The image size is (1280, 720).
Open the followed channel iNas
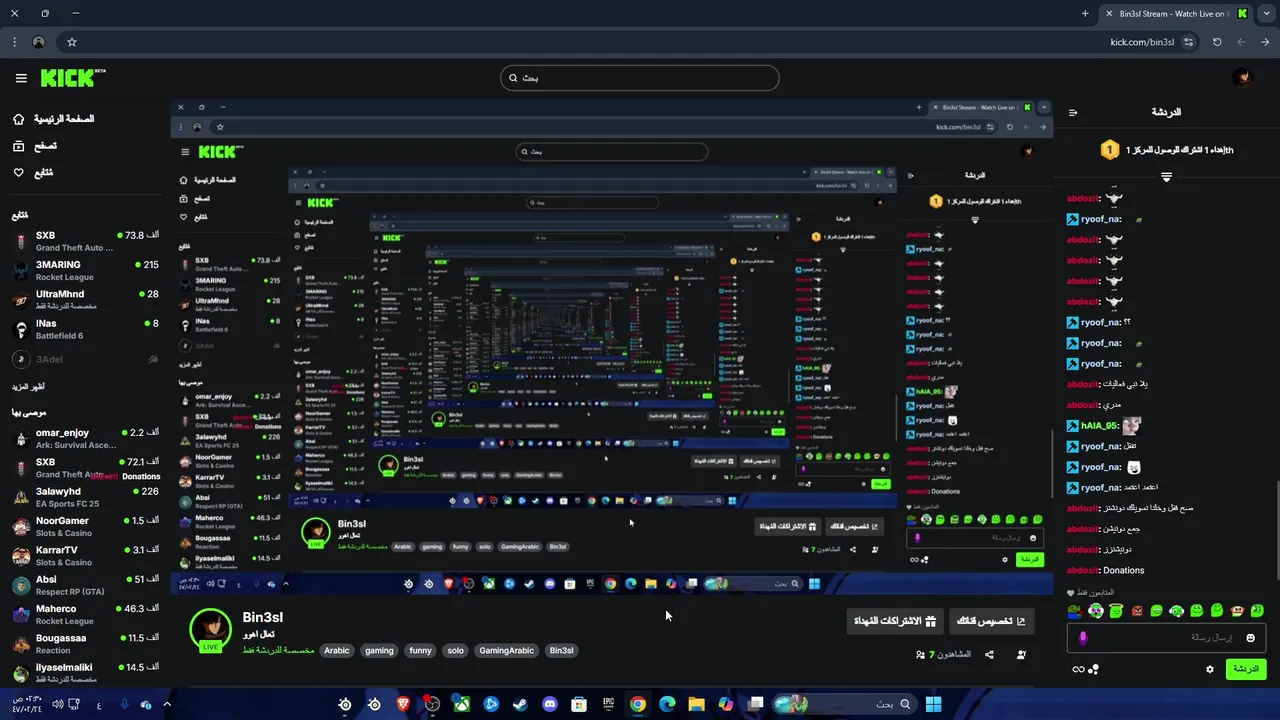[86, 329]
